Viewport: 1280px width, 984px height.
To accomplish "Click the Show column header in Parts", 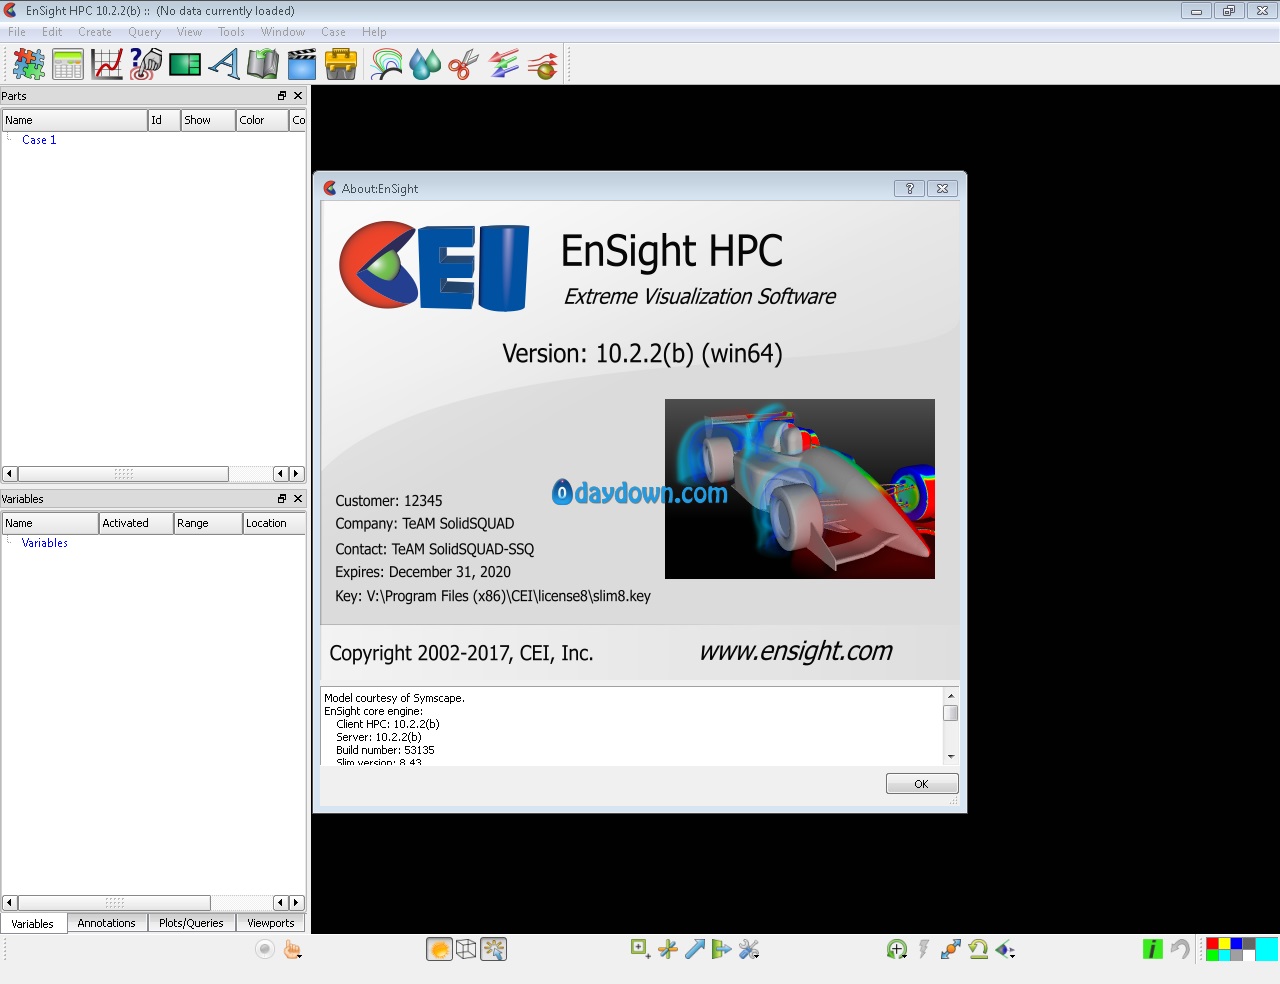I will [208, 120].
